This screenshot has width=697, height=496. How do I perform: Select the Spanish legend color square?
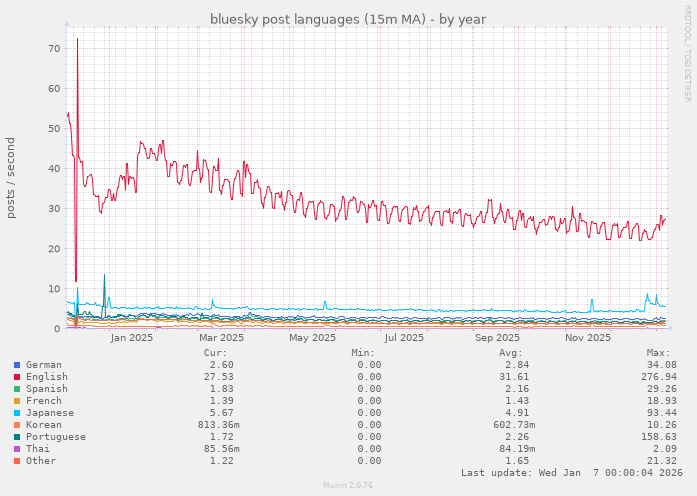[17, 389]
